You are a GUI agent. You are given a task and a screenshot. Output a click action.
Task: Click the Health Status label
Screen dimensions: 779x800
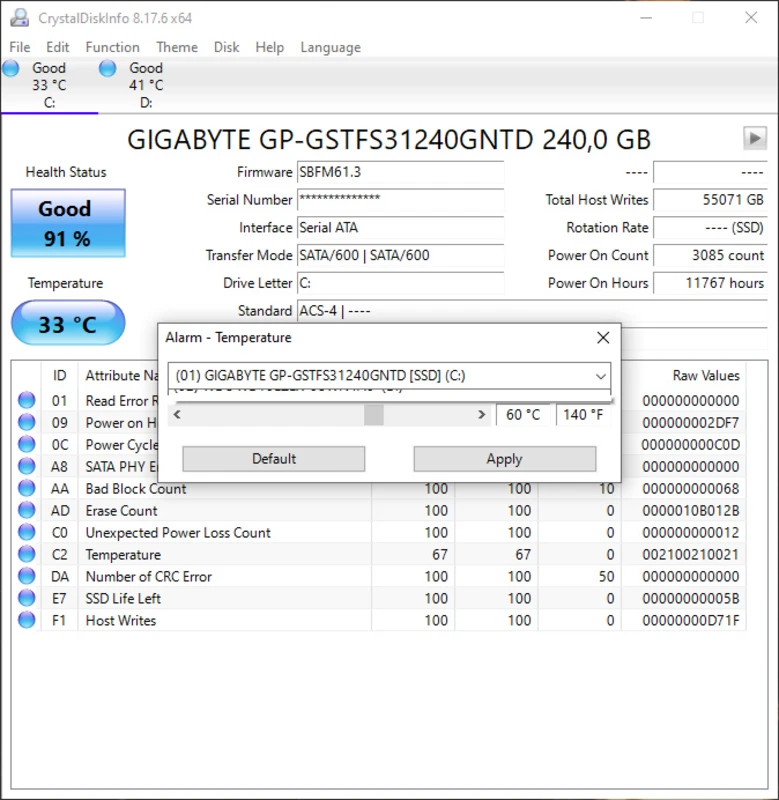coord(66,172)
